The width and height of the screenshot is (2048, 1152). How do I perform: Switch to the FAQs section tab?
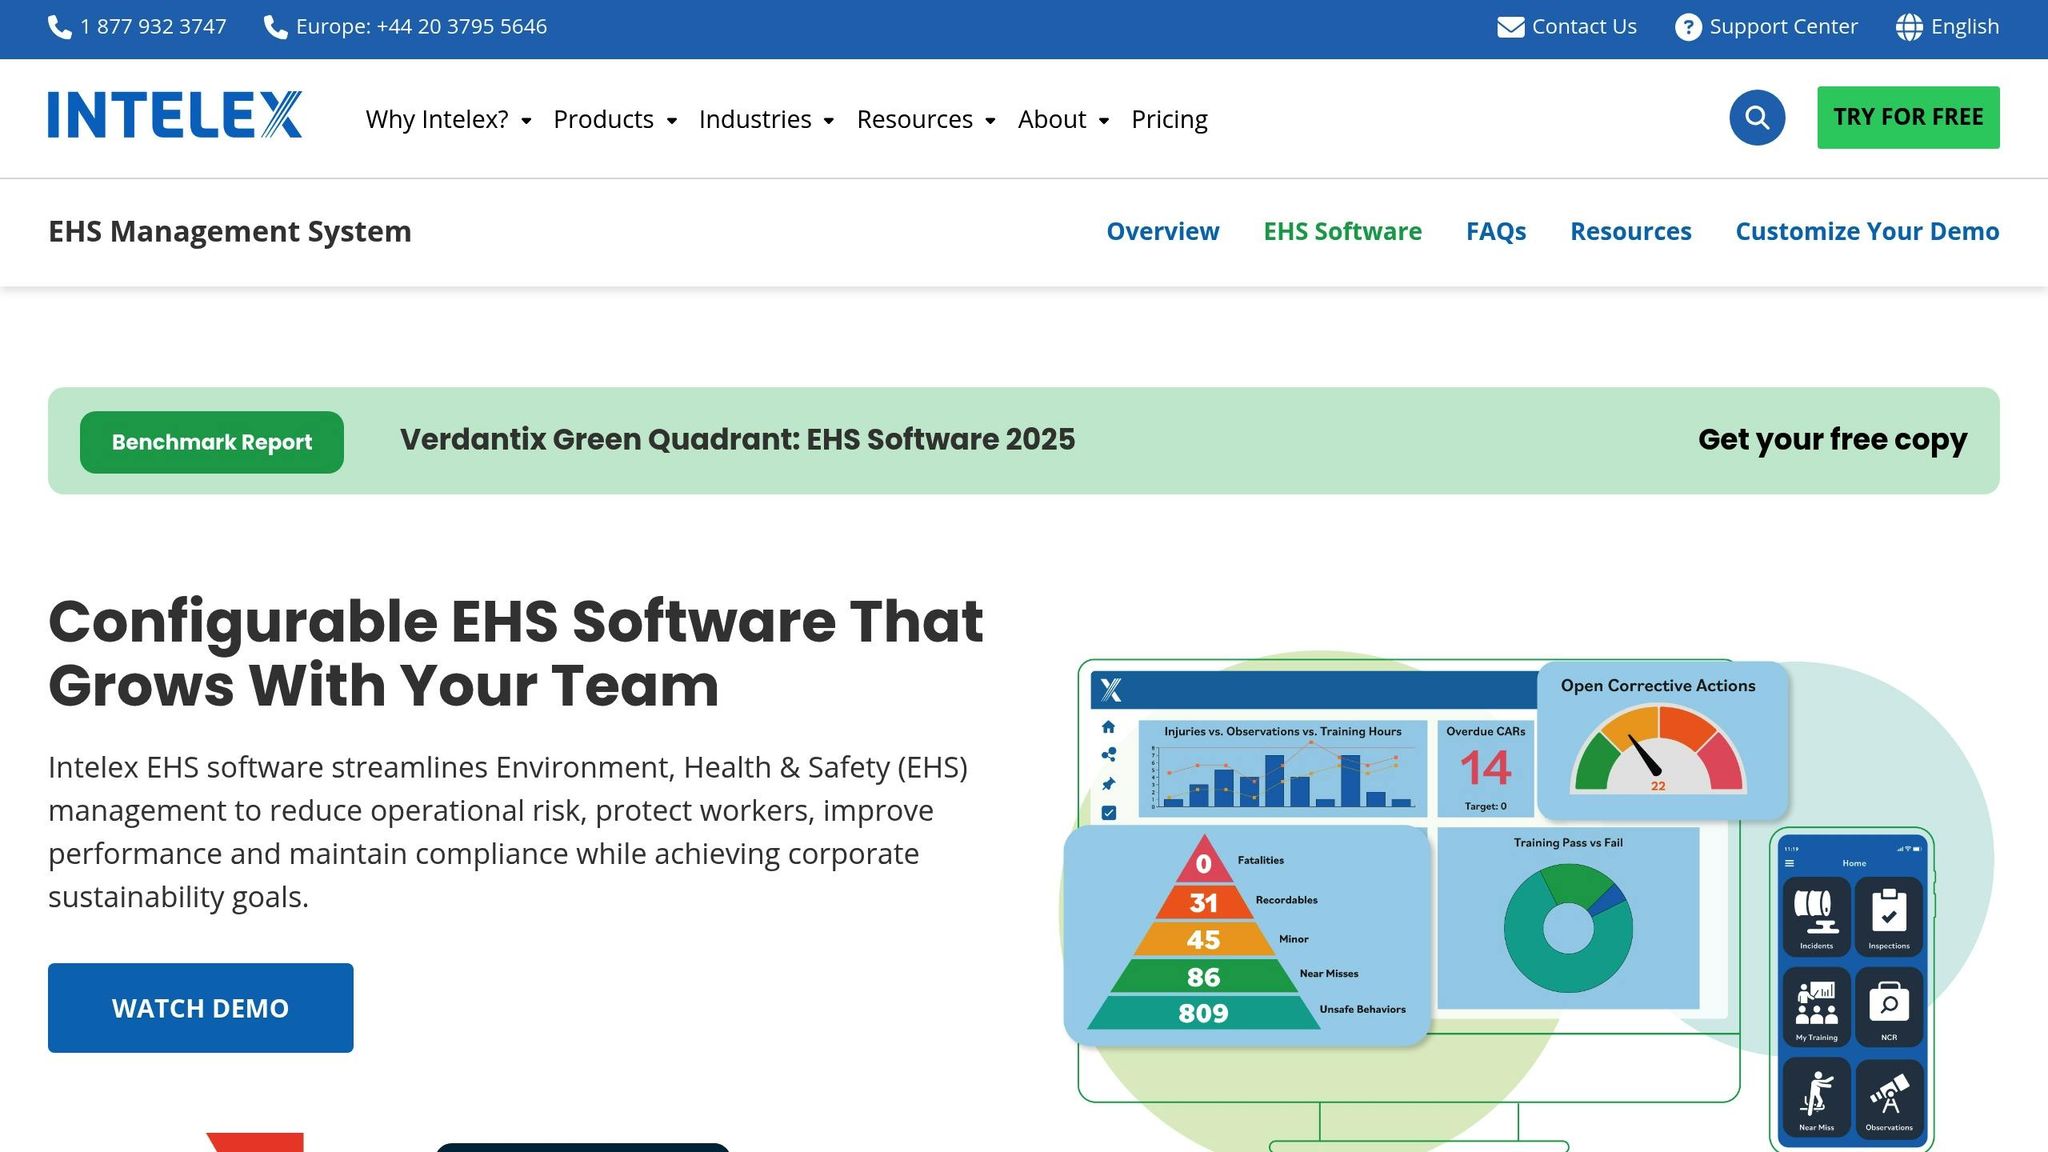(1496, 232)
